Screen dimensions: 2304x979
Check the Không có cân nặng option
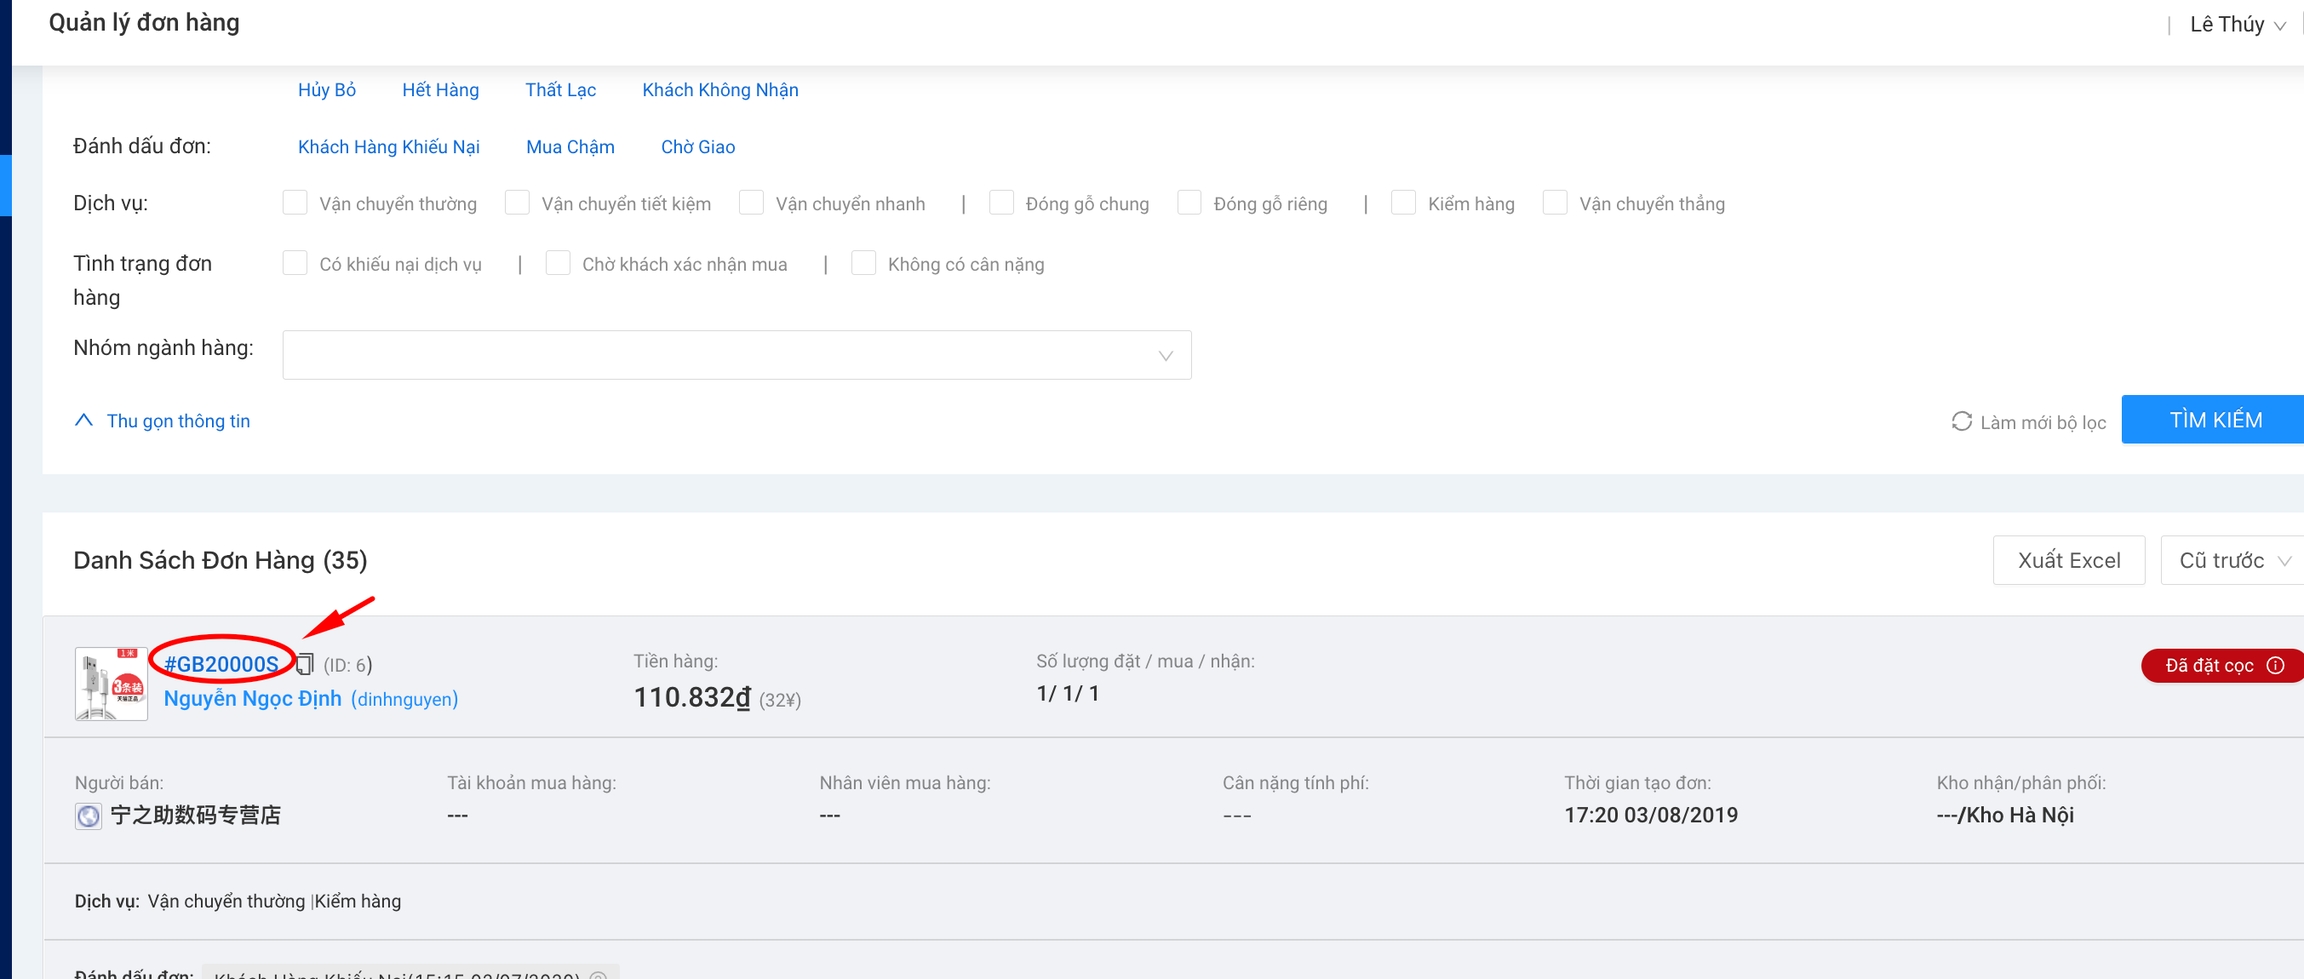click(863, 264)
